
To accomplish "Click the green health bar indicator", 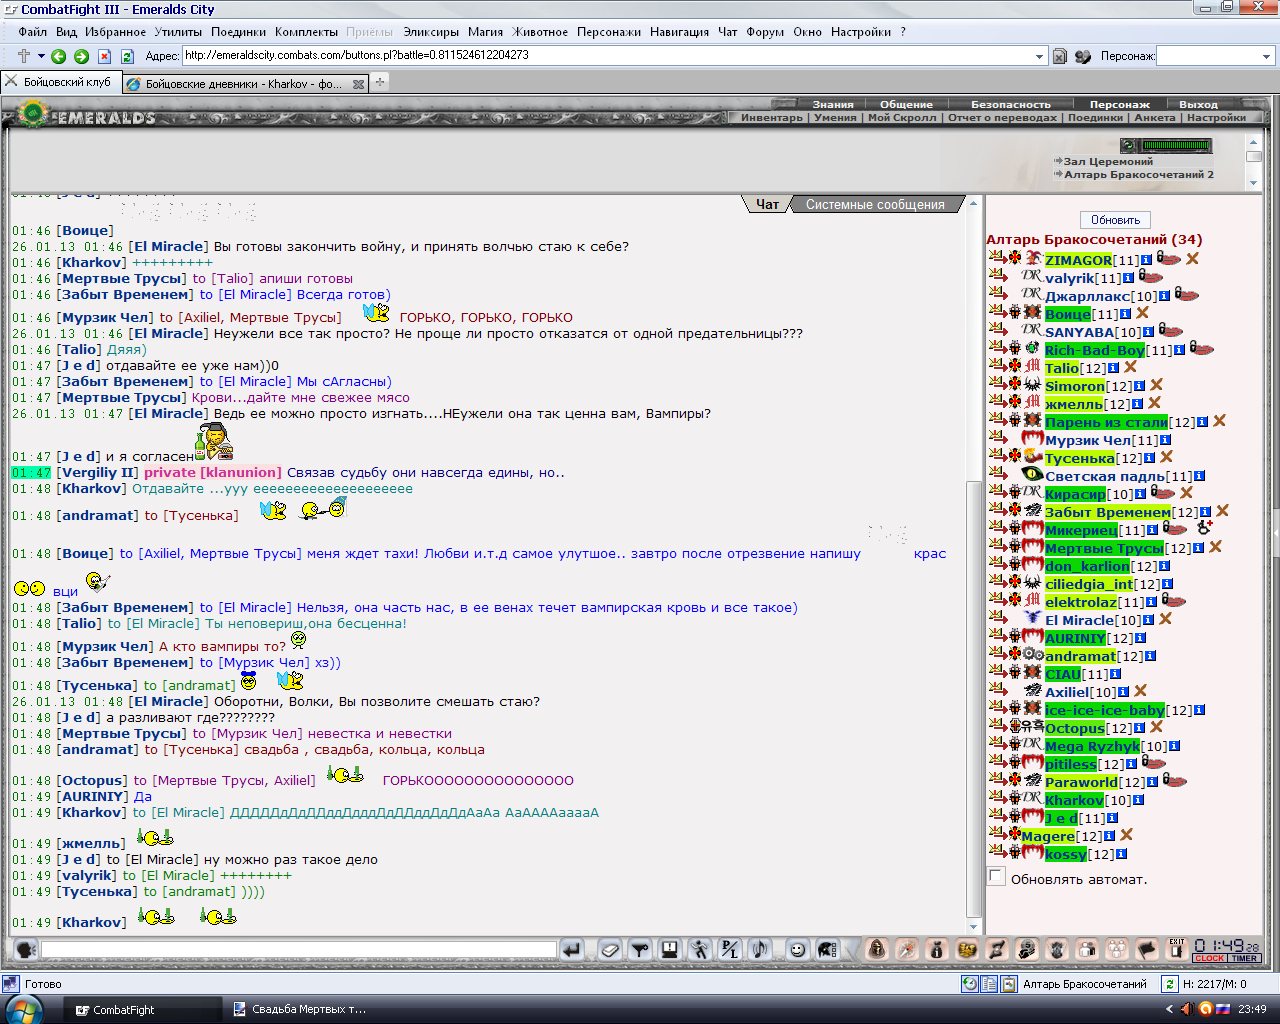I will [x=1177, y=146].
